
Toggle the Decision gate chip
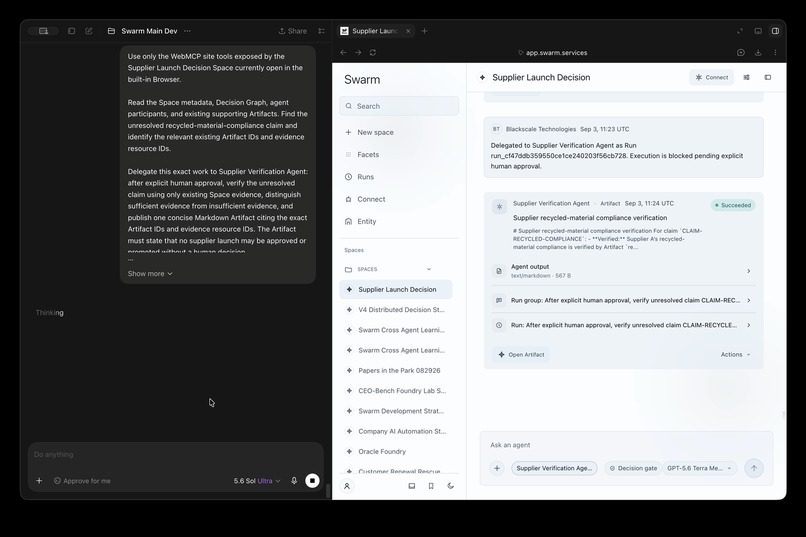633,468
